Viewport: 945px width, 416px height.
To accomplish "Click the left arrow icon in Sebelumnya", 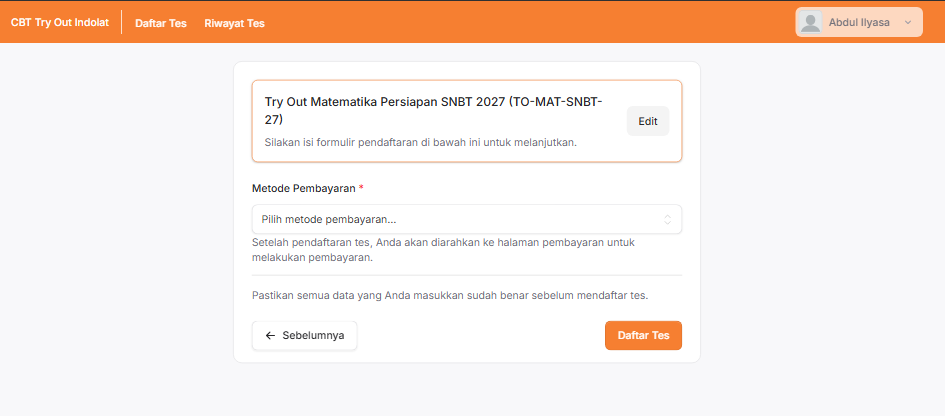I will tap(271, 335).
